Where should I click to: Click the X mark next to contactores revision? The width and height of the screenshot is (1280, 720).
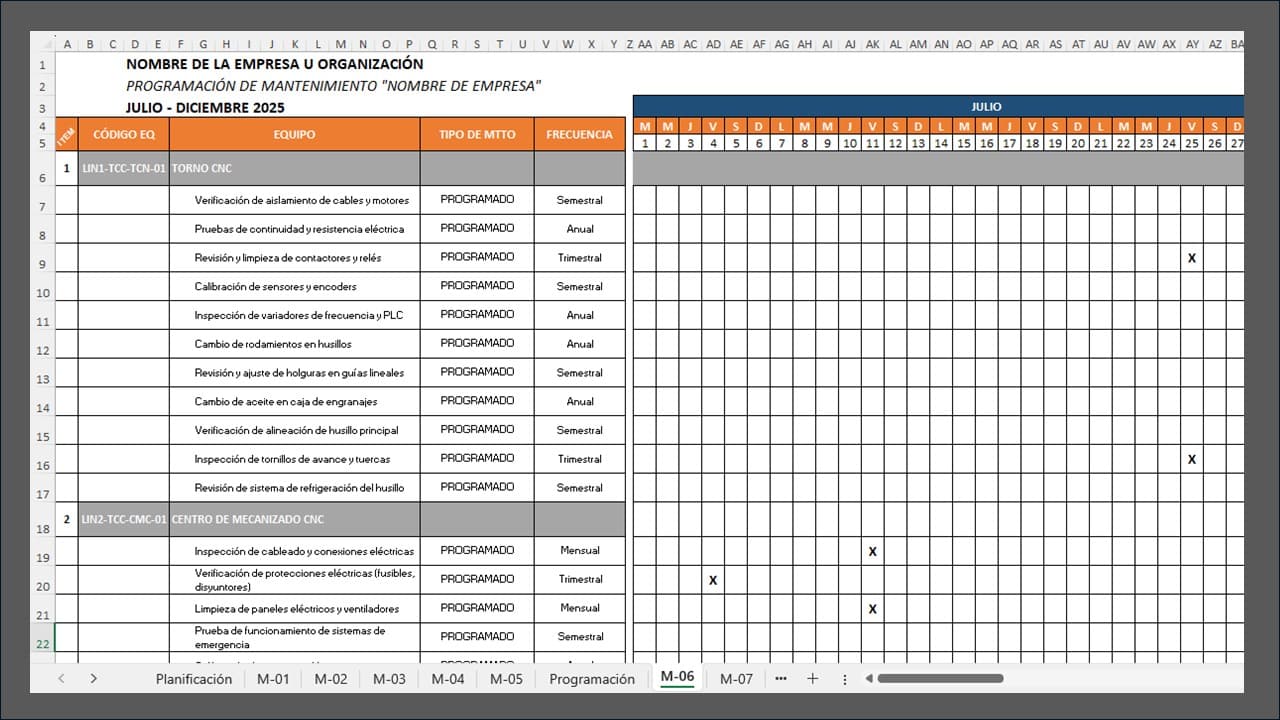[x=1191, y=258]
